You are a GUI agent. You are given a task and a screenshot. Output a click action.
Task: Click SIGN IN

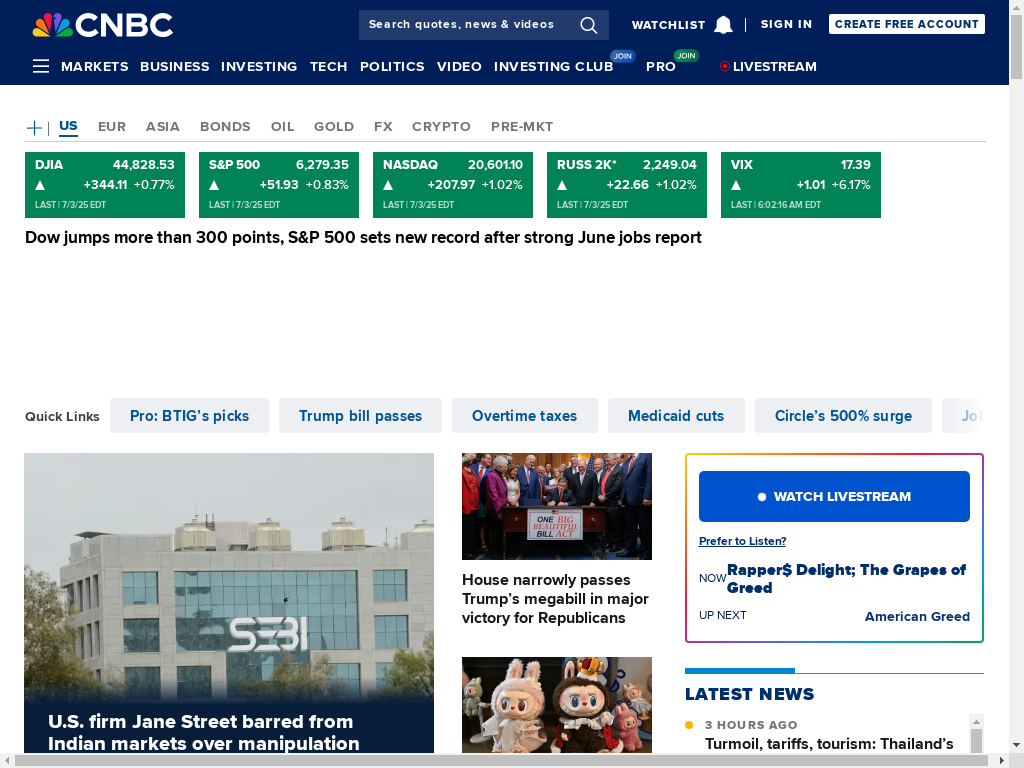786,24
